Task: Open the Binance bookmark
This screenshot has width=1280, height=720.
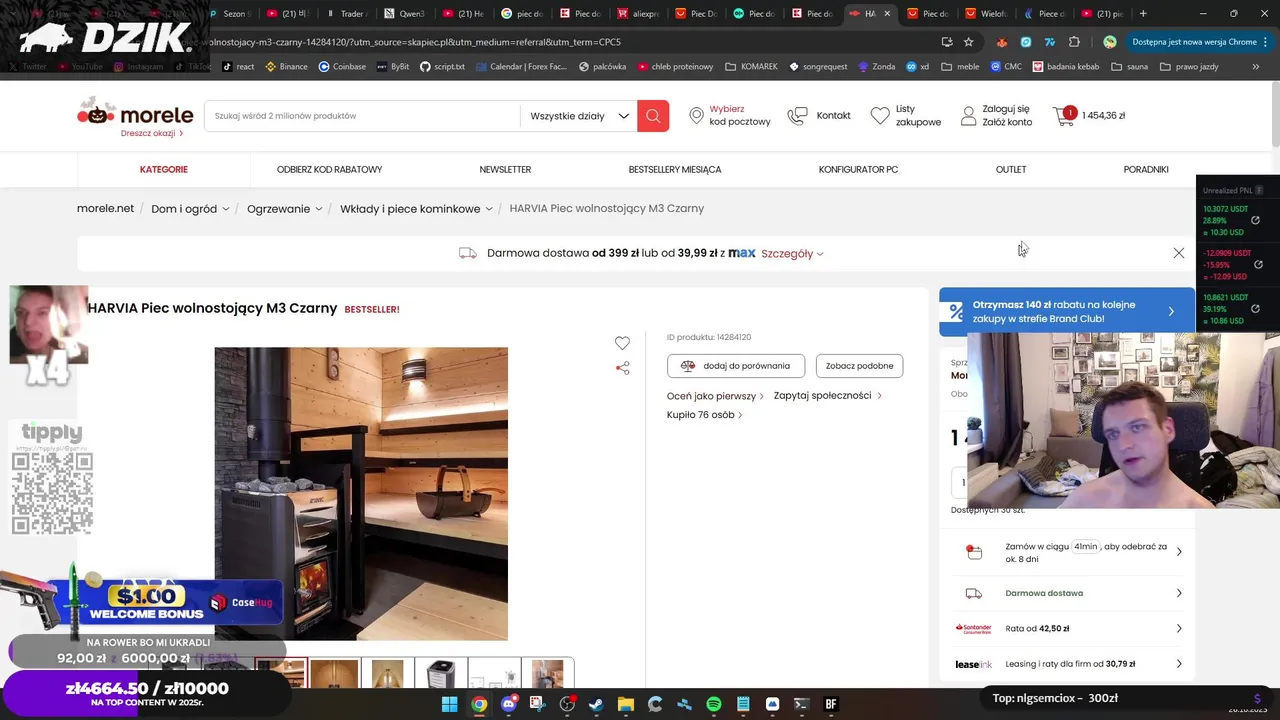Action: [286, 67]
